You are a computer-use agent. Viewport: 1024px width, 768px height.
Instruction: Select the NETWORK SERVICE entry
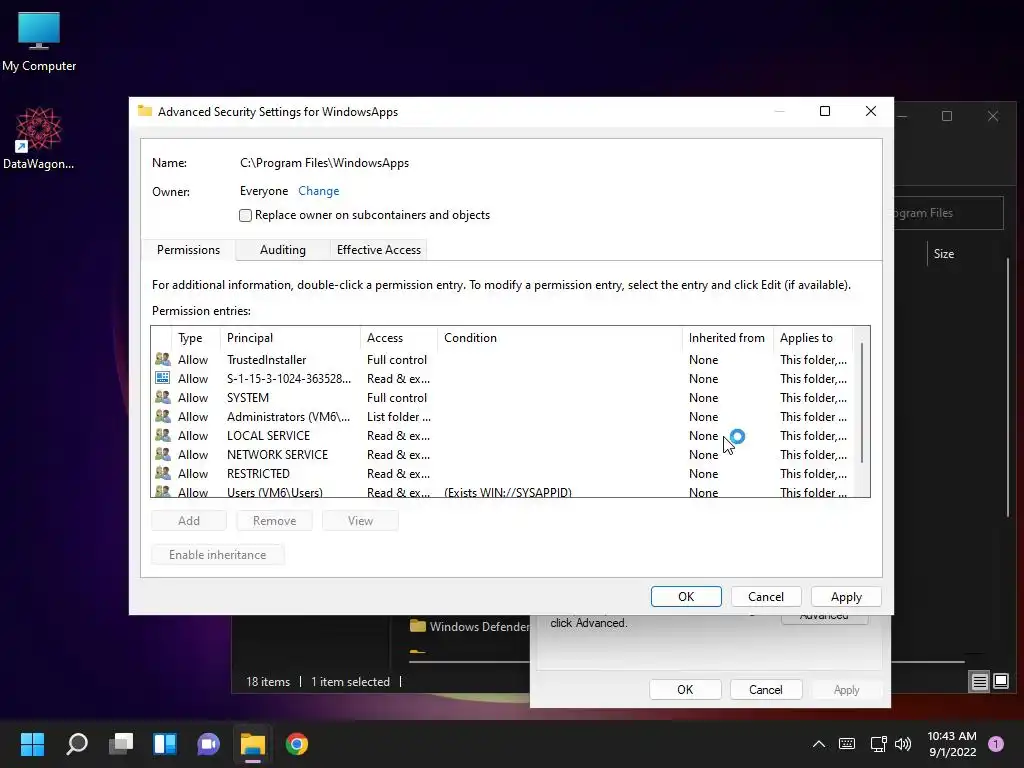coord(504,454)
